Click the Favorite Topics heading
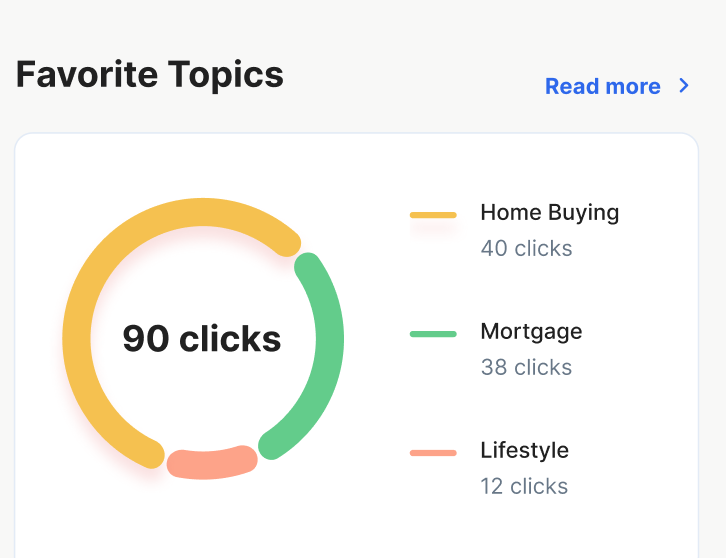 tap(150, 75)
